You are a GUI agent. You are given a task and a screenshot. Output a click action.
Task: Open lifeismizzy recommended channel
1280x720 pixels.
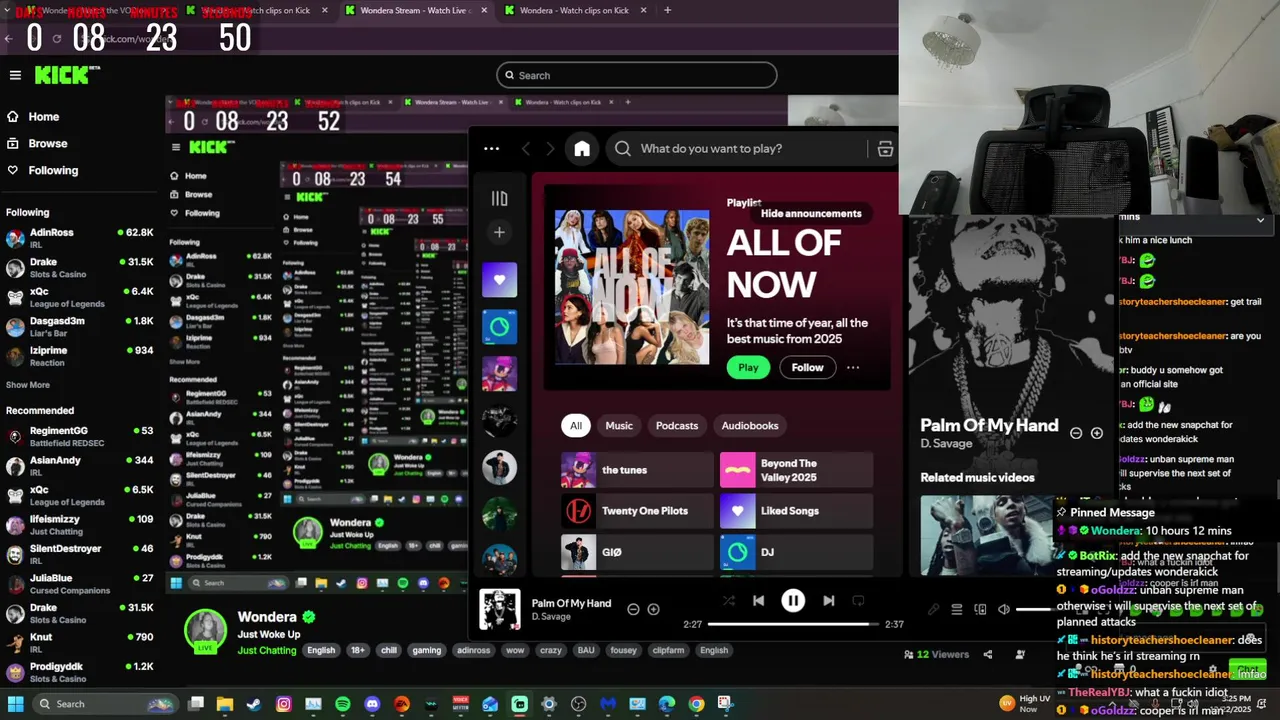[x=80, y=525]
